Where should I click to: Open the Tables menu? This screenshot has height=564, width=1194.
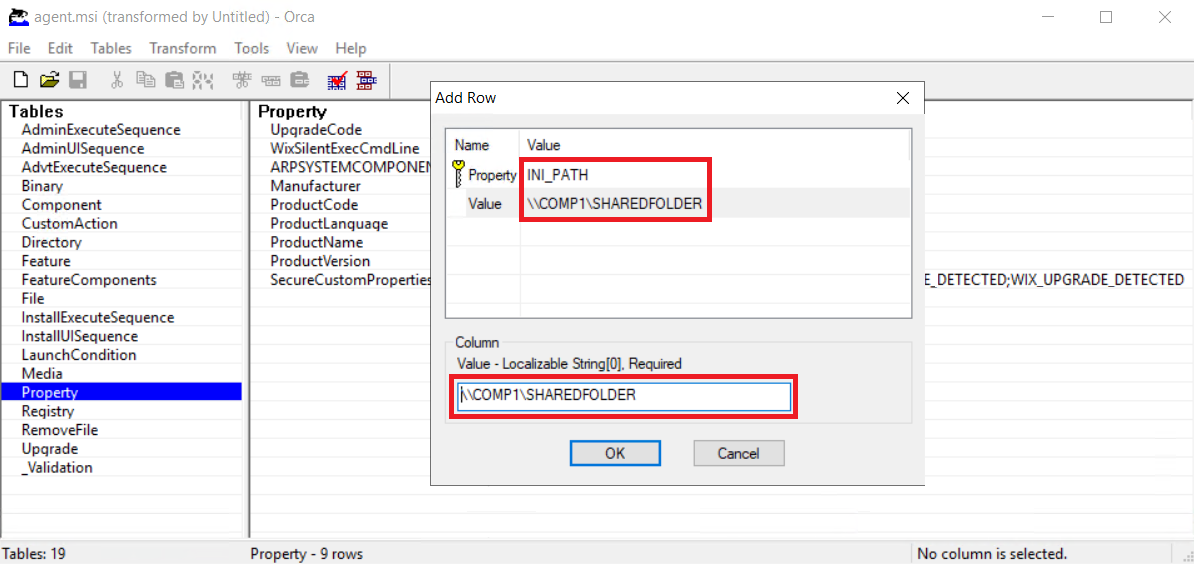(x=110, y=48)
